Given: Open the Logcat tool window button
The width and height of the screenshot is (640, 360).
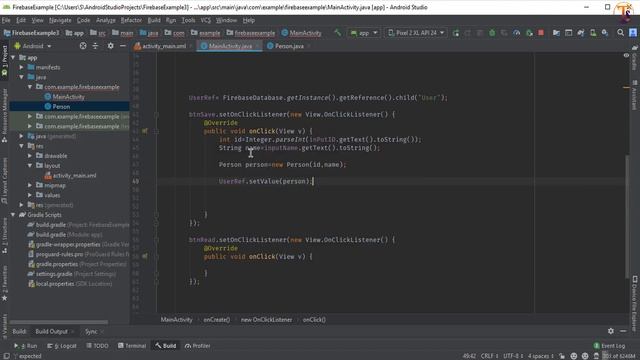Looking at the screenshot, I should (62, 346).
